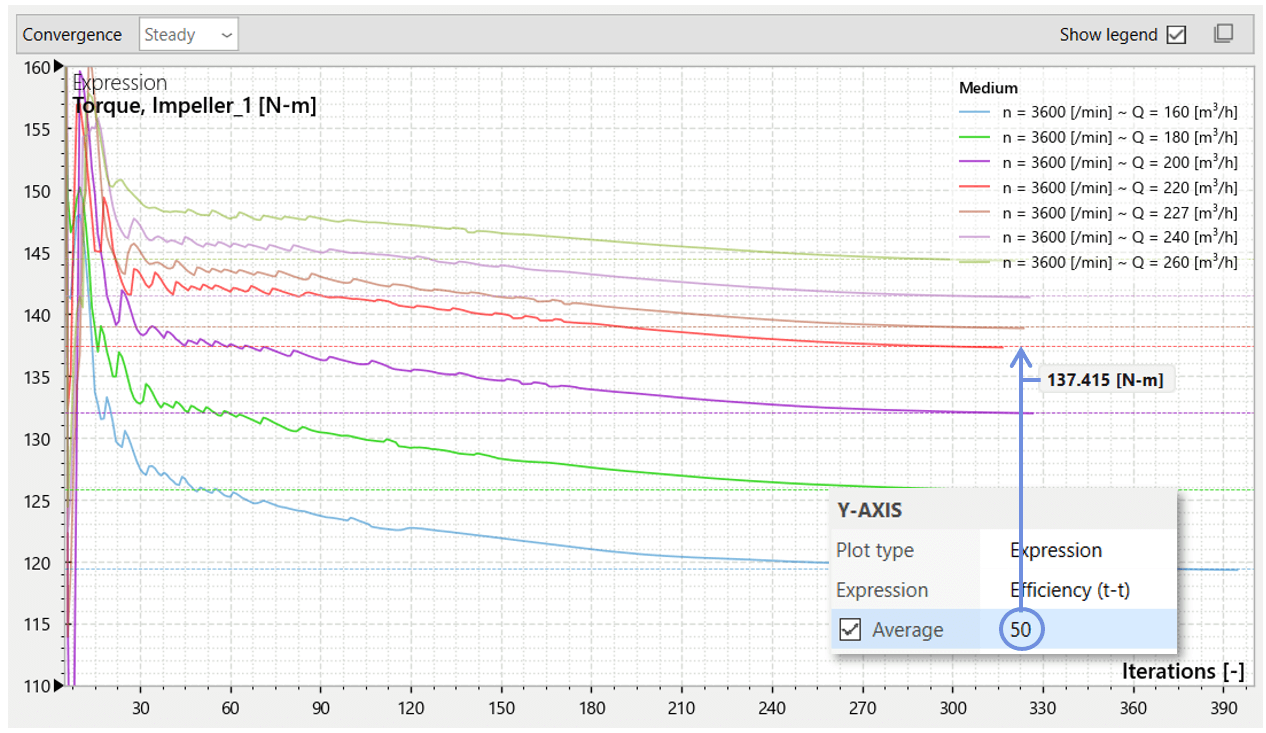Click the Iterations [-] axis label
Viewport: 1266px width, 733px height.
tap(1183, 671)
